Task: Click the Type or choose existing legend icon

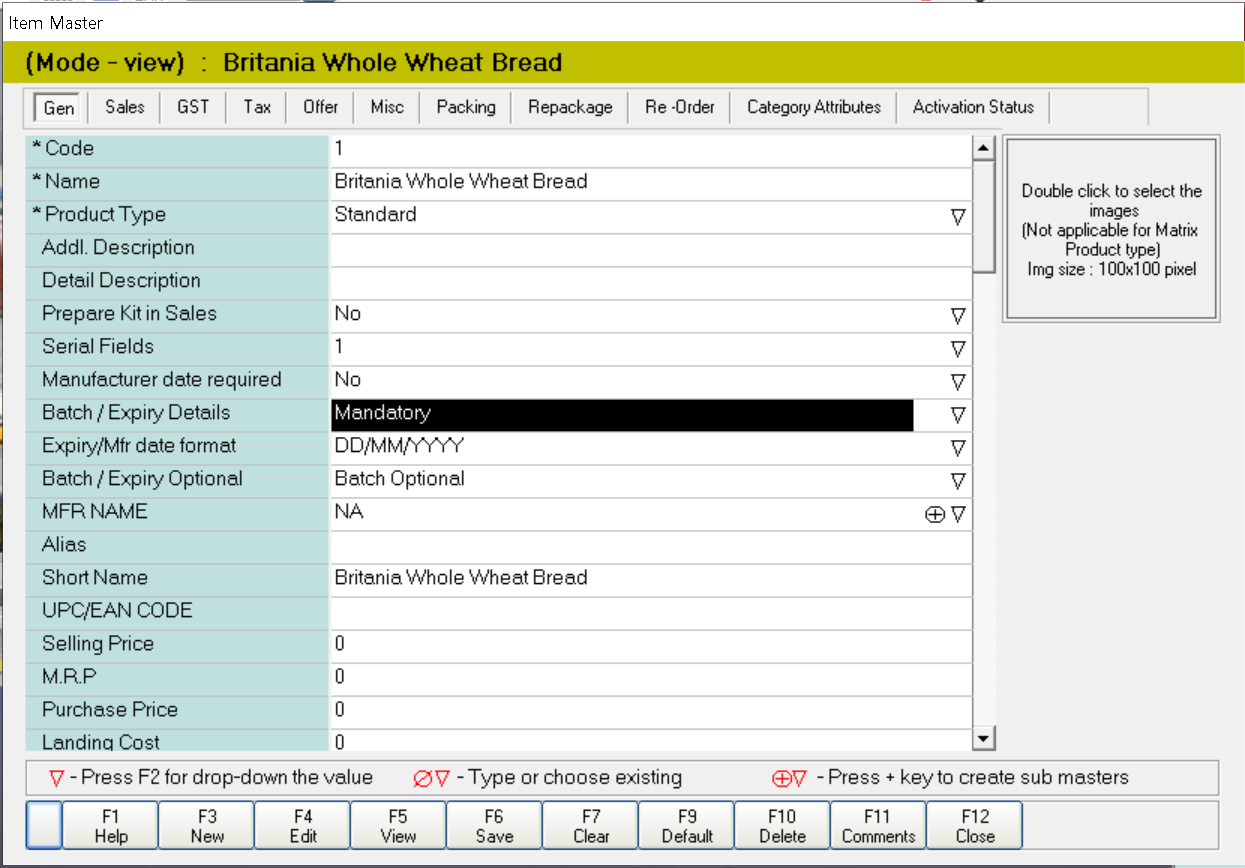Action: coord(432,778)
